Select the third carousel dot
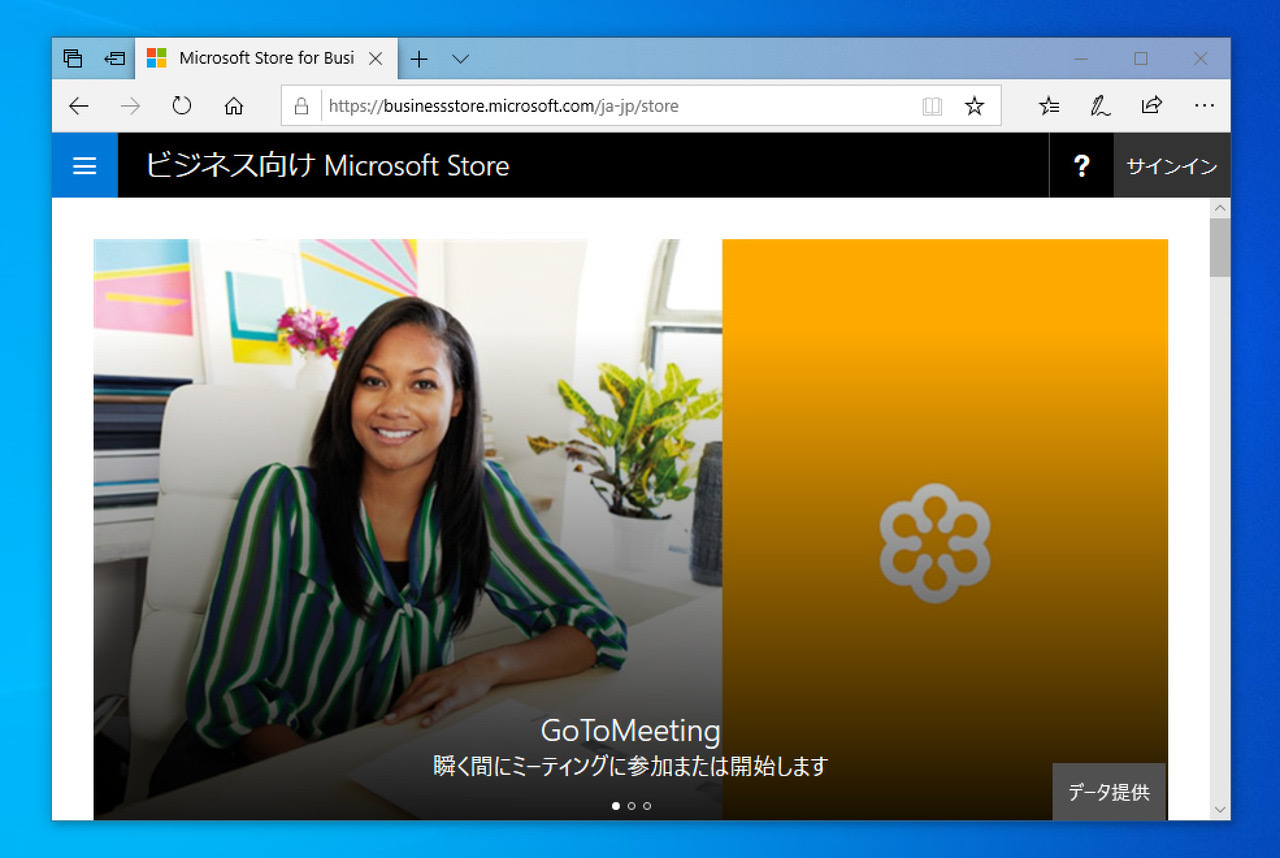This screenshot has width=1280, height=858. pyautogui.click(x=647, y=805)
